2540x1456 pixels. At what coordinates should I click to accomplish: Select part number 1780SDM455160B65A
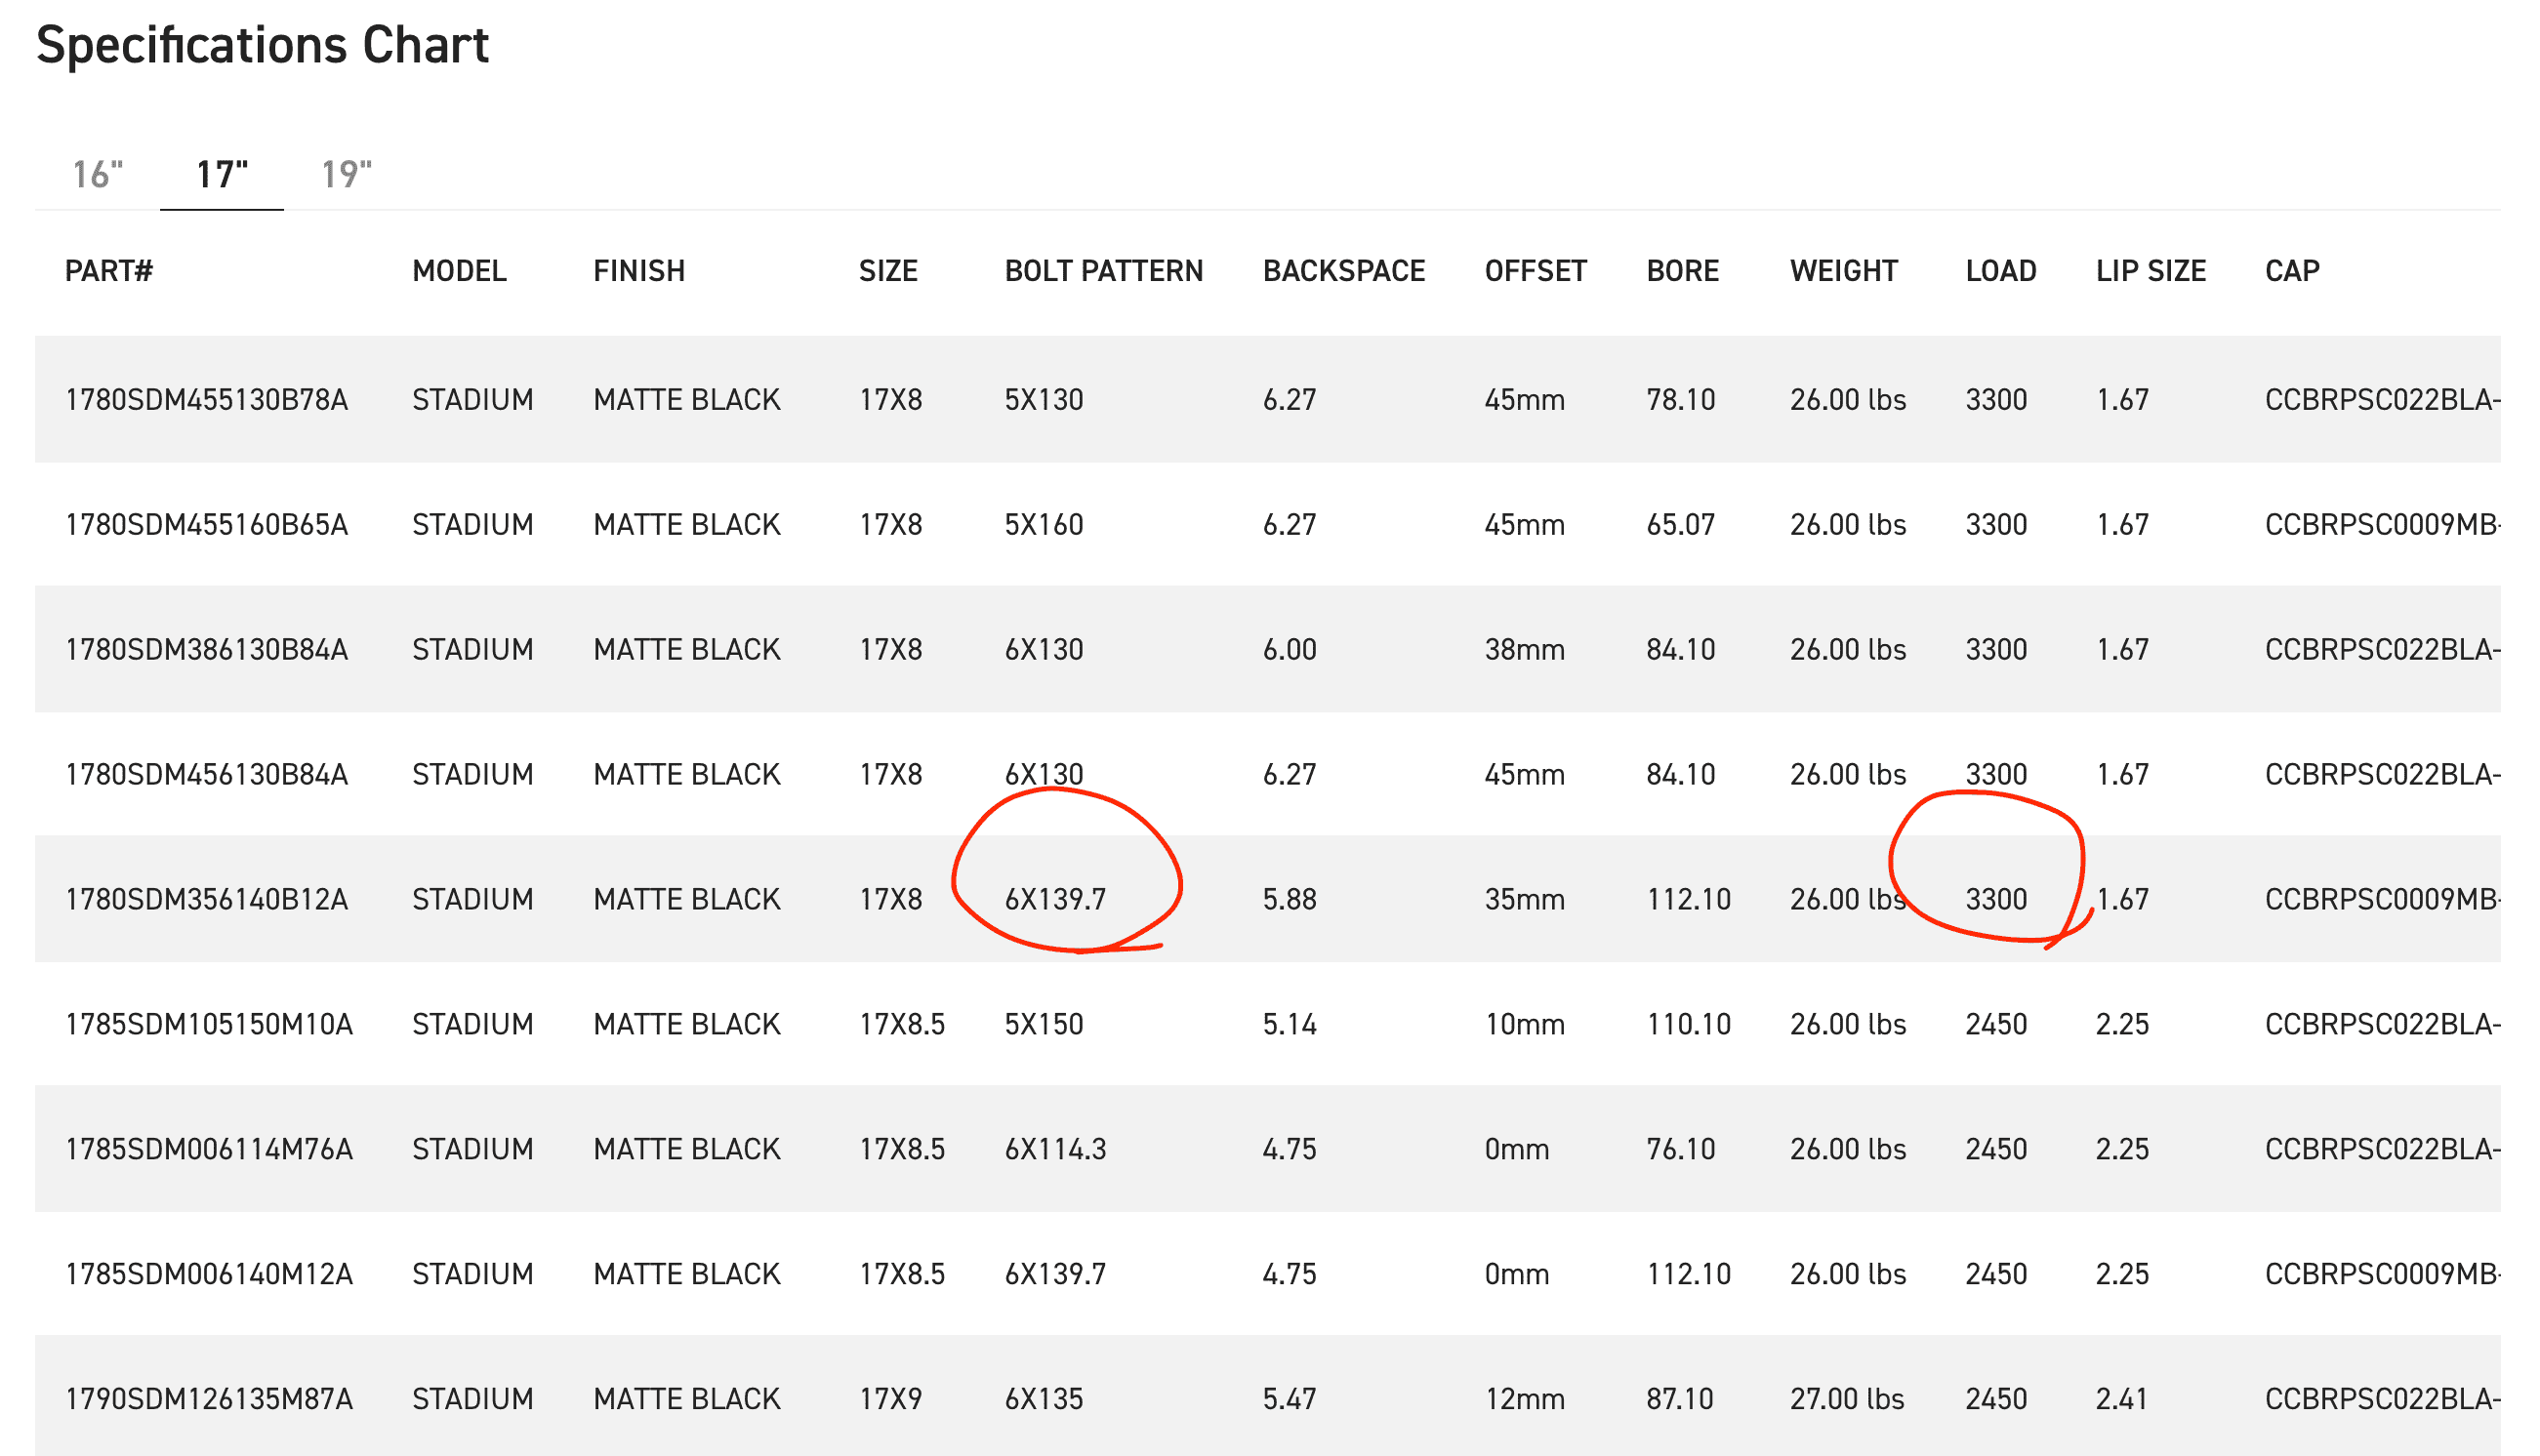tap(206, 525)
